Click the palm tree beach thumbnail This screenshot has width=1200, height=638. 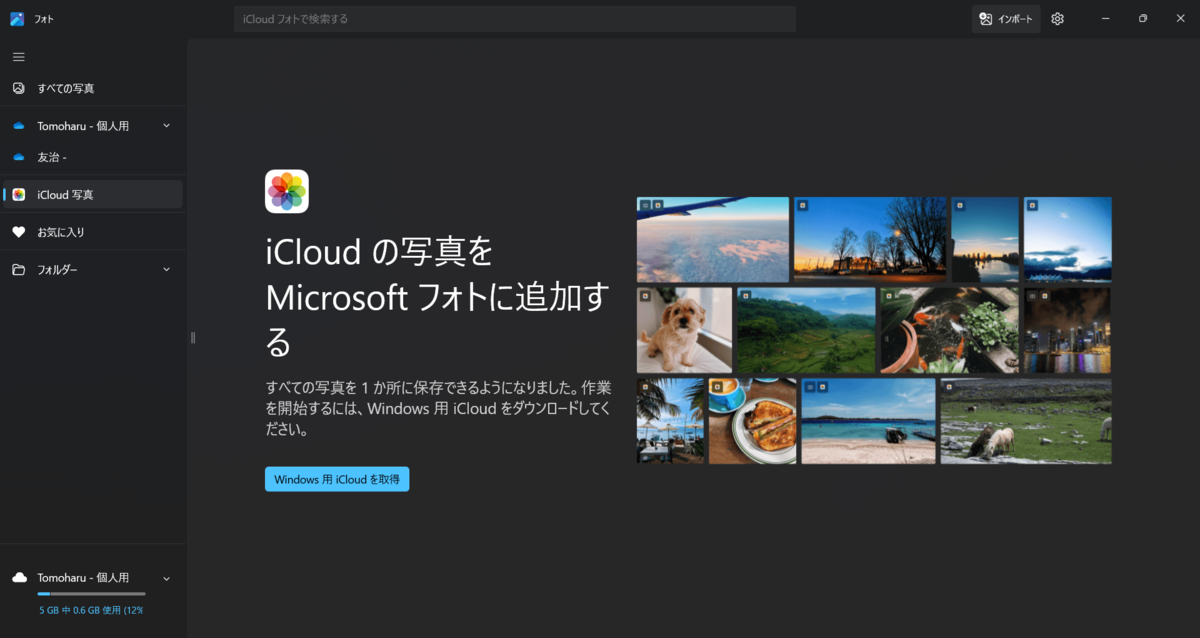point(671,421)
